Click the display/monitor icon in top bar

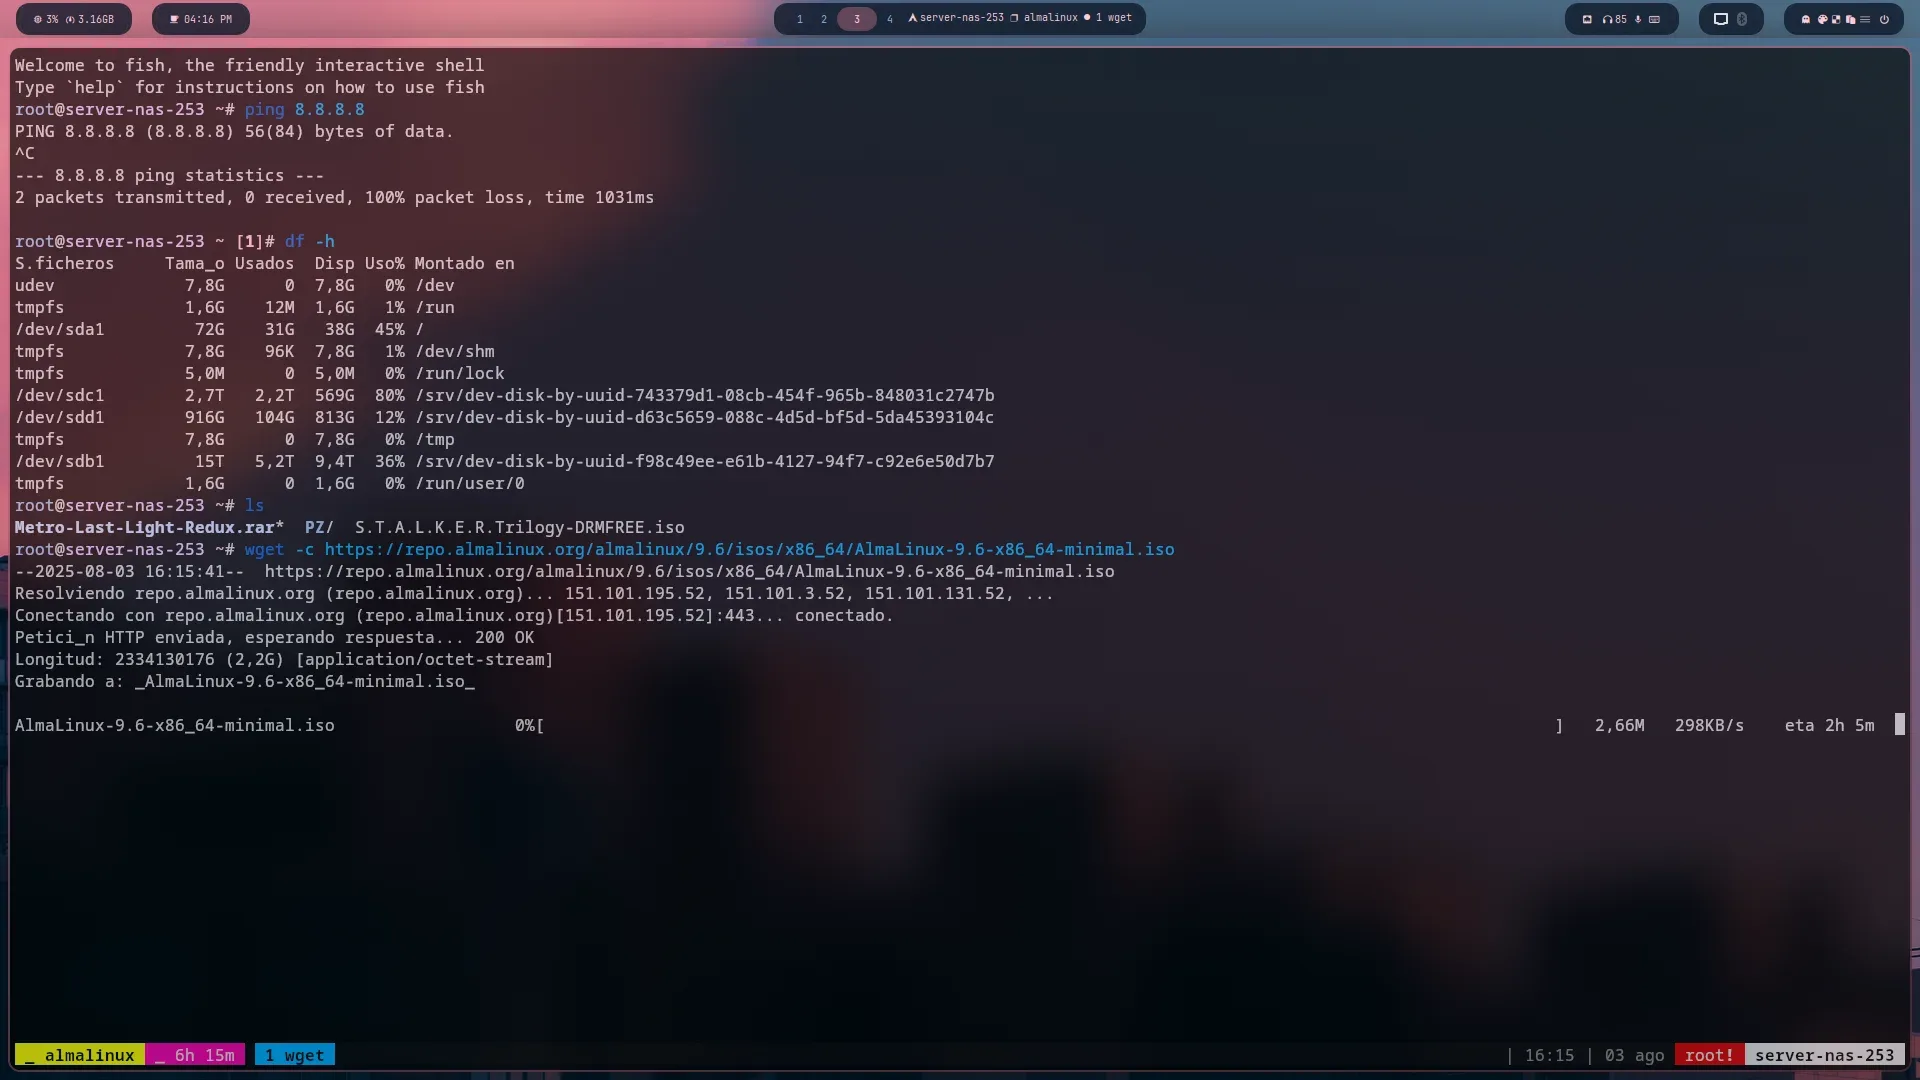(1721, 19)
